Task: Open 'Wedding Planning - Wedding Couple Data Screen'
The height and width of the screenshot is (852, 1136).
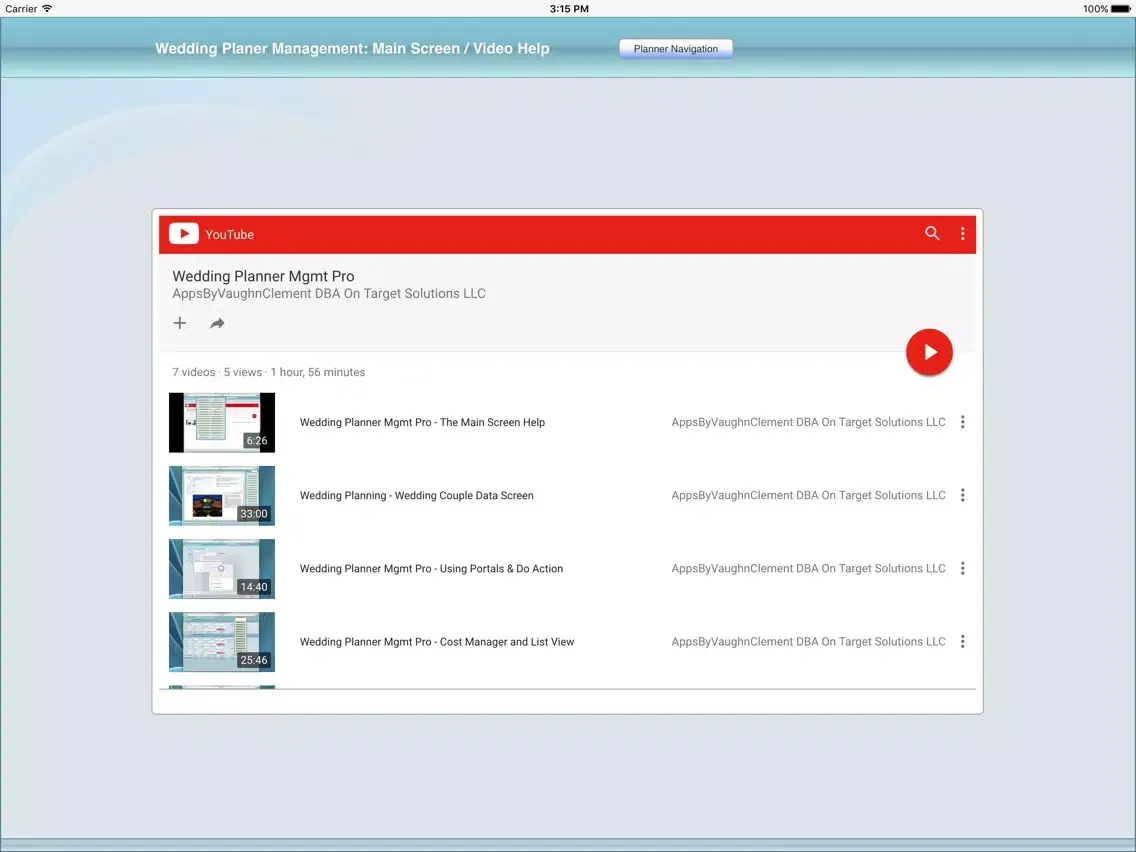Action: (417, 496)
